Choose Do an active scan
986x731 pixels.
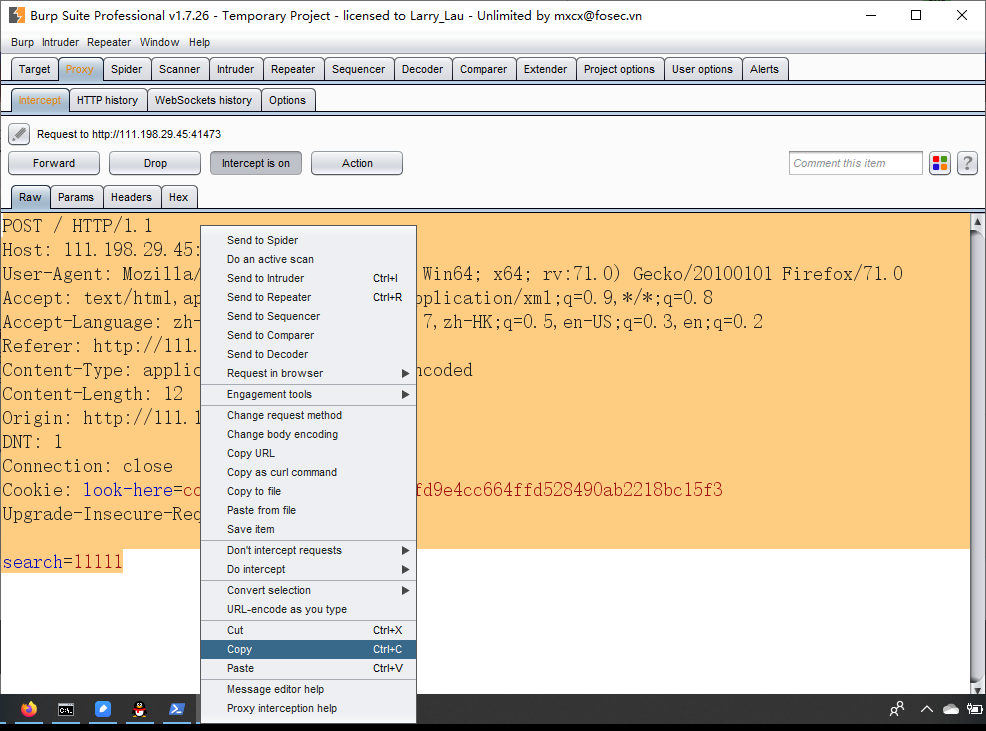[308, 259]
